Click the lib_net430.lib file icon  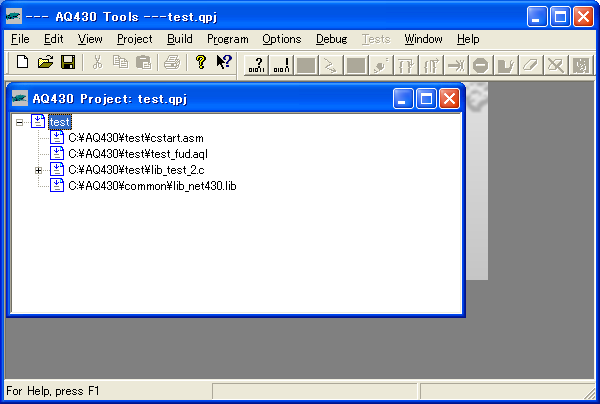coord(57,186)
